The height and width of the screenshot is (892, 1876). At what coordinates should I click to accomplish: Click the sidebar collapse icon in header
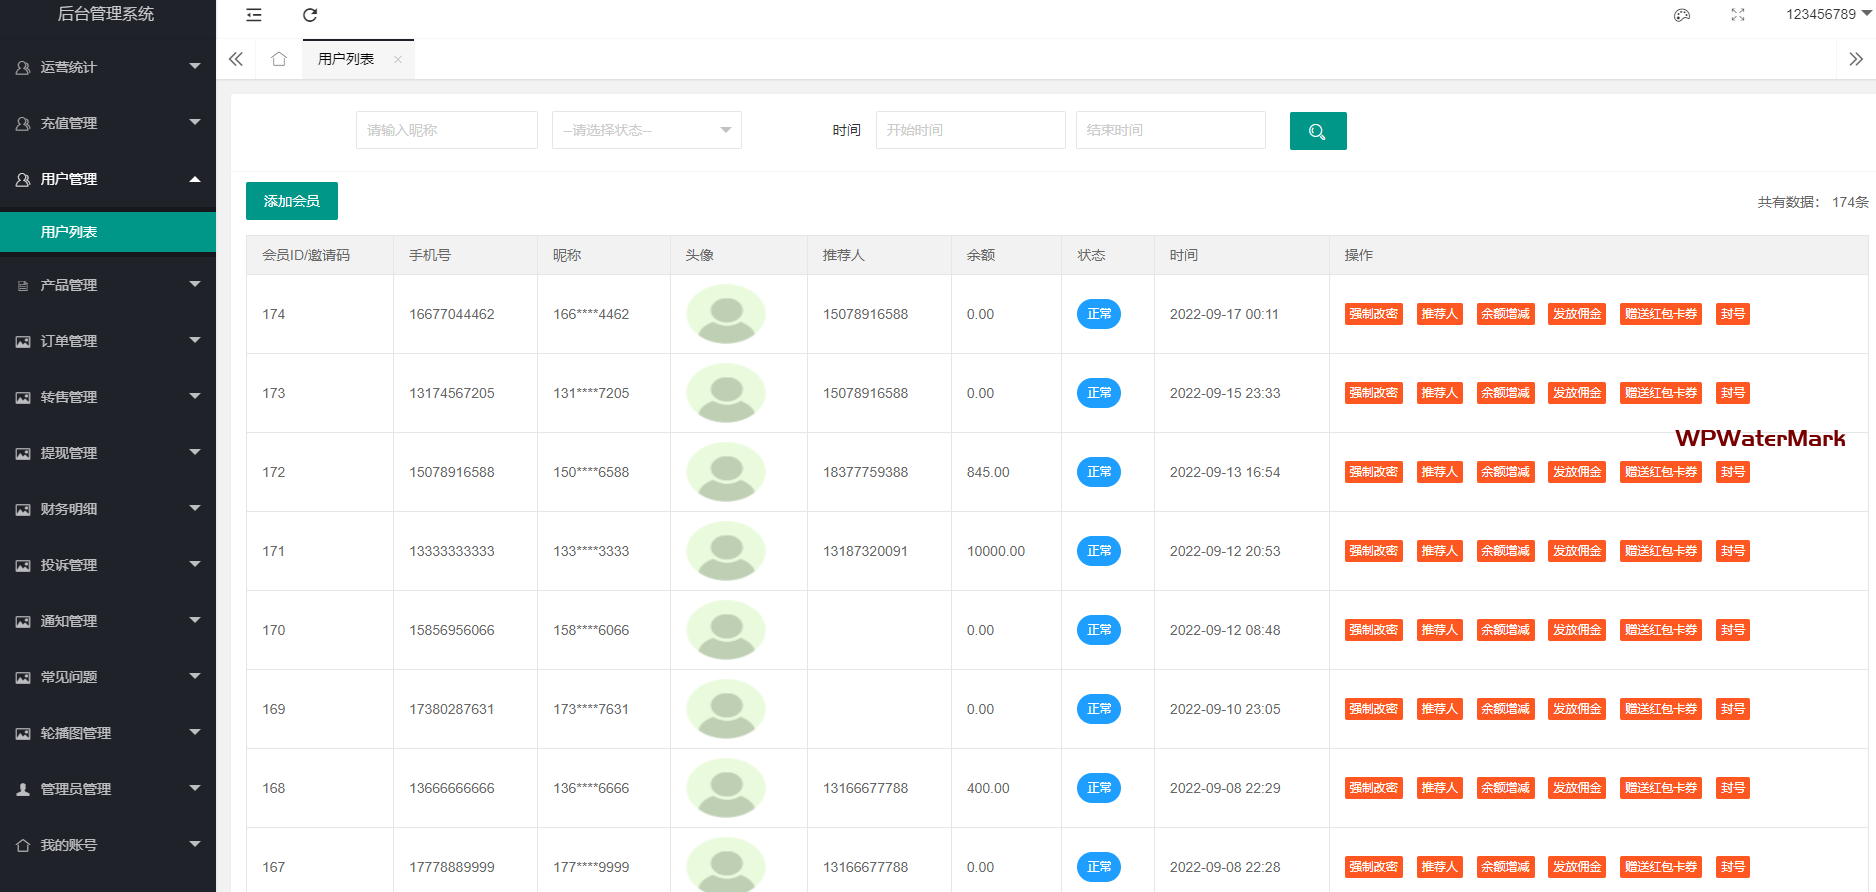[x=254, y=15]
